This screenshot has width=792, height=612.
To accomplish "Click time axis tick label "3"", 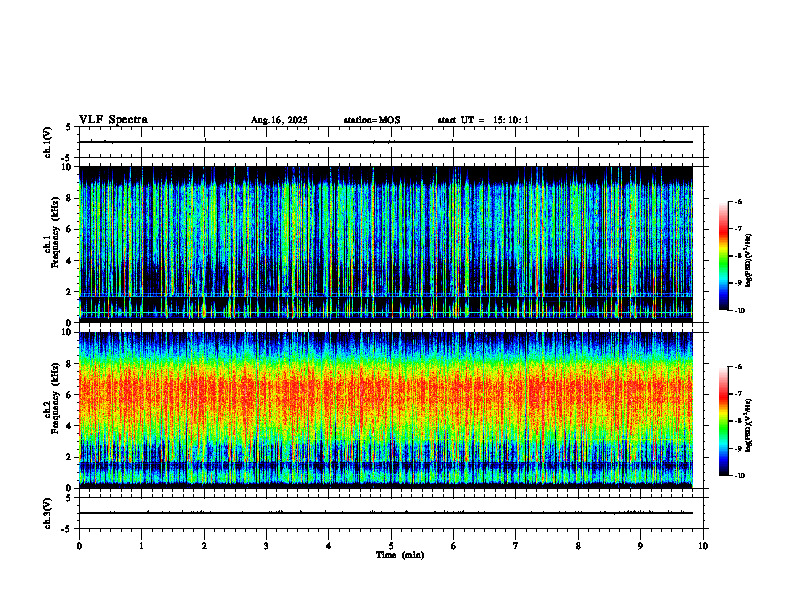I will (266, 546).
